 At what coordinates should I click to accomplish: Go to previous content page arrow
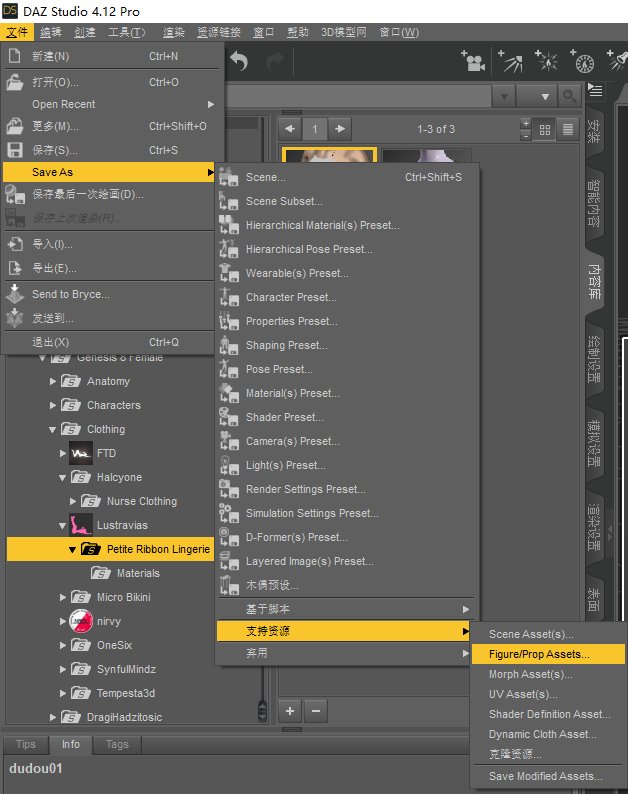pos(290,129)
